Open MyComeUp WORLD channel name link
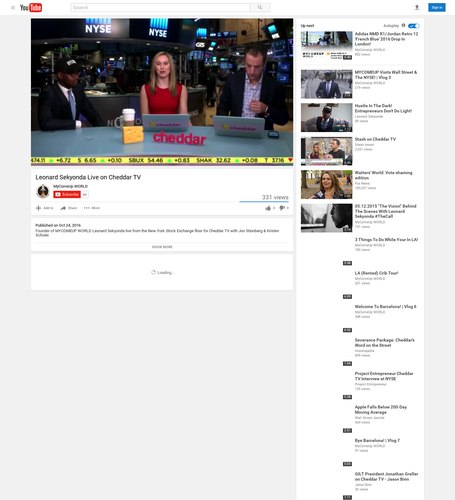The height and width of the screenshot is (500, 455). (70, 186)
